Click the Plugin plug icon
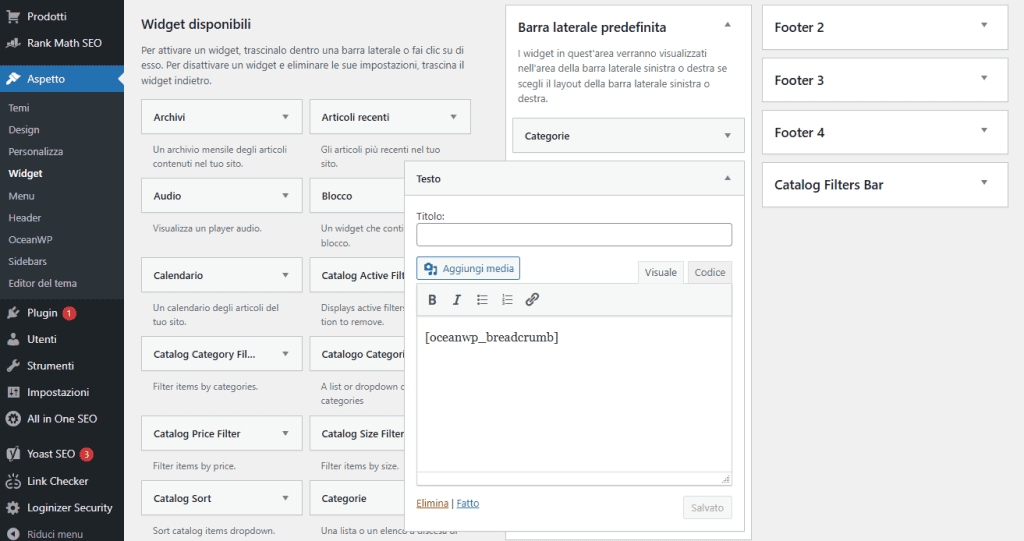This screenshot has width=1024, height=541. point(13,313)
